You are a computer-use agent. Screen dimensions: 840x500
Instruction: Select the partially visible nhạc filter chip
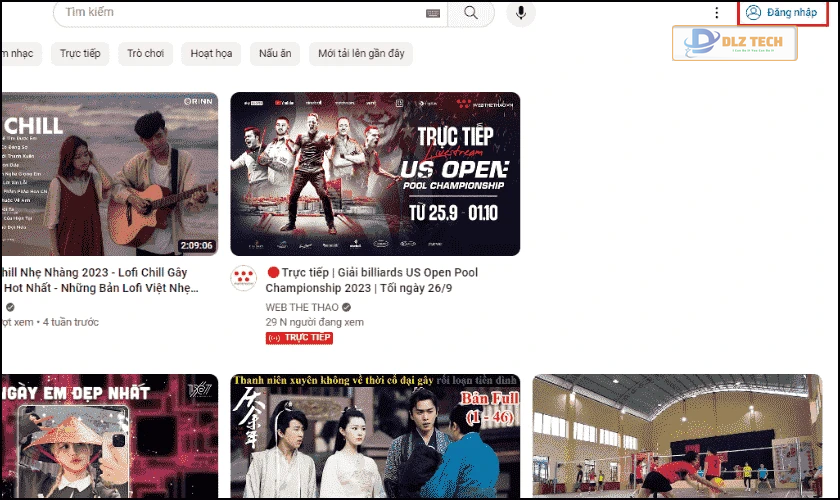[20, 54]
